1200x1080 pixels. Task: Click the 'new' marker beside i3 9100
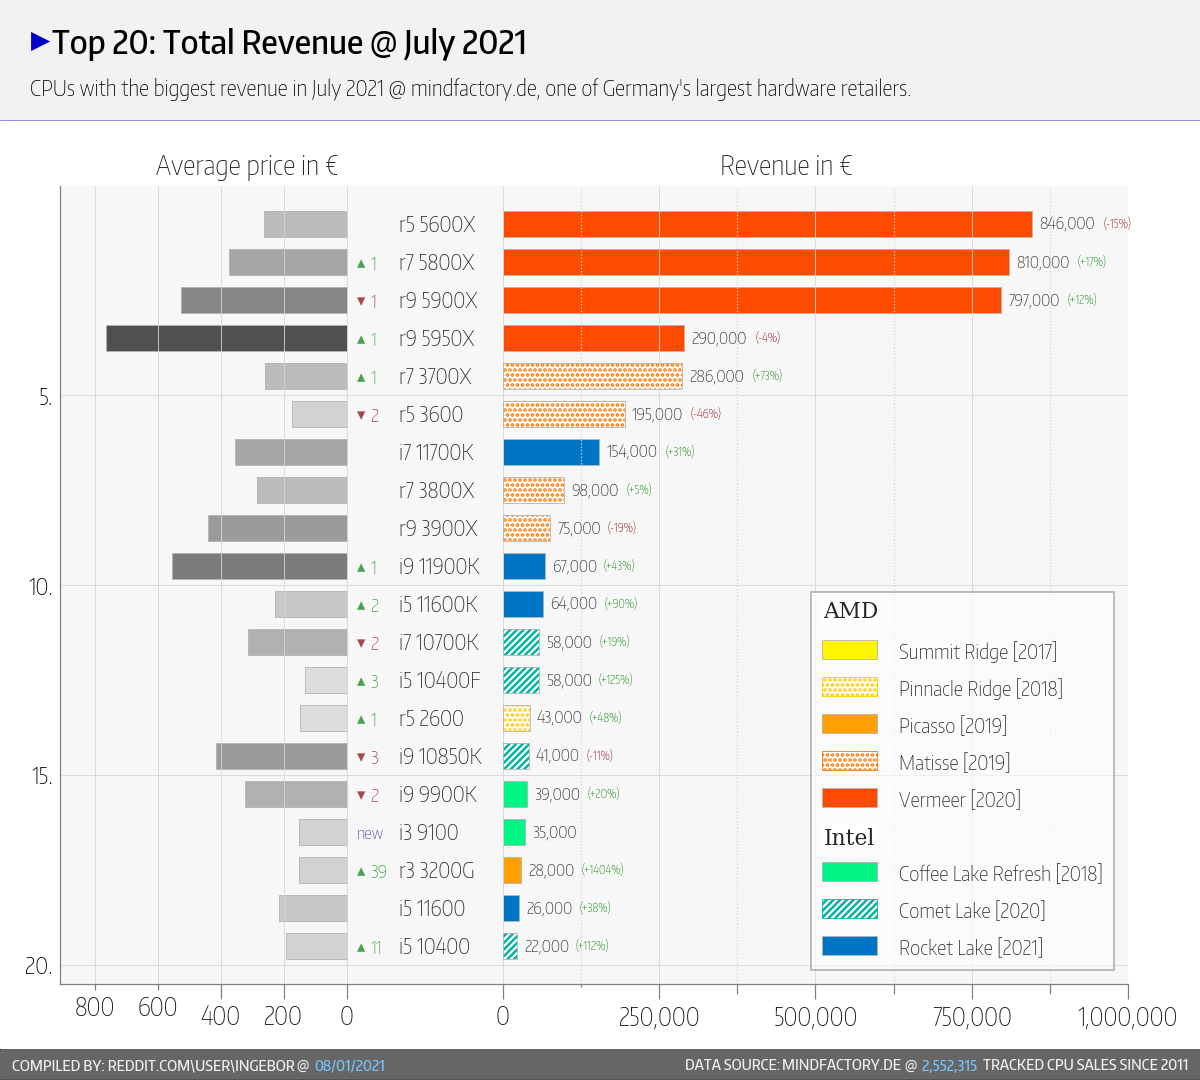(x=369, y=833)
